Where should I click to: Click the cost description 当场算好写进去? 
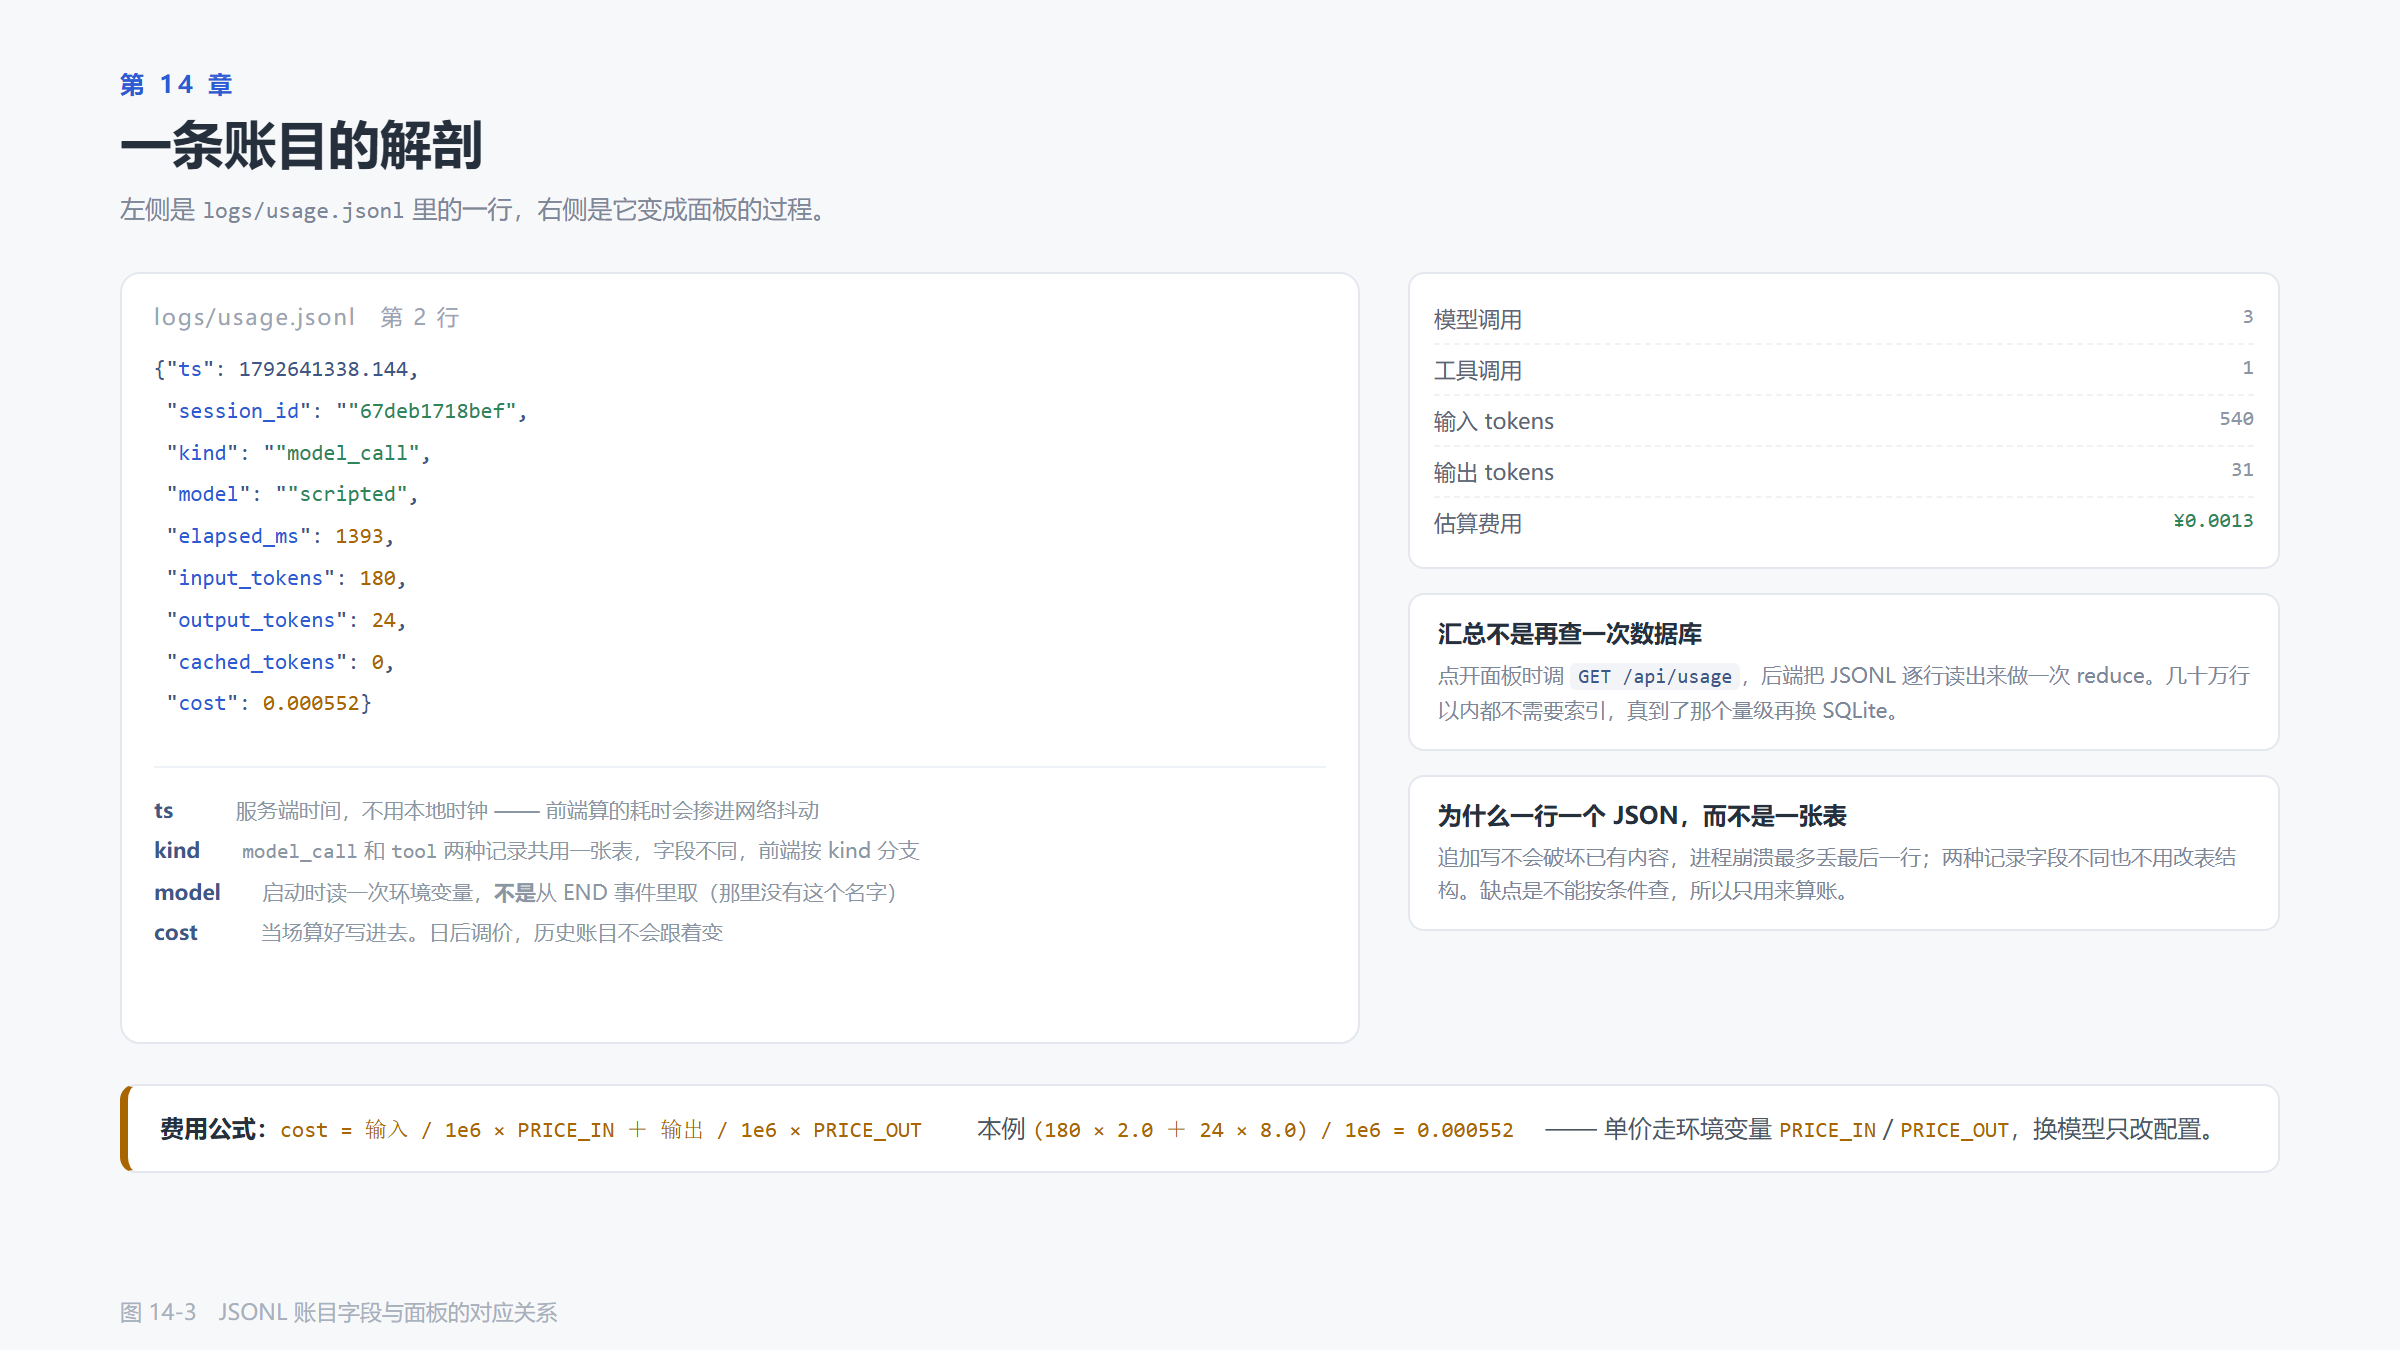(491, 933)
